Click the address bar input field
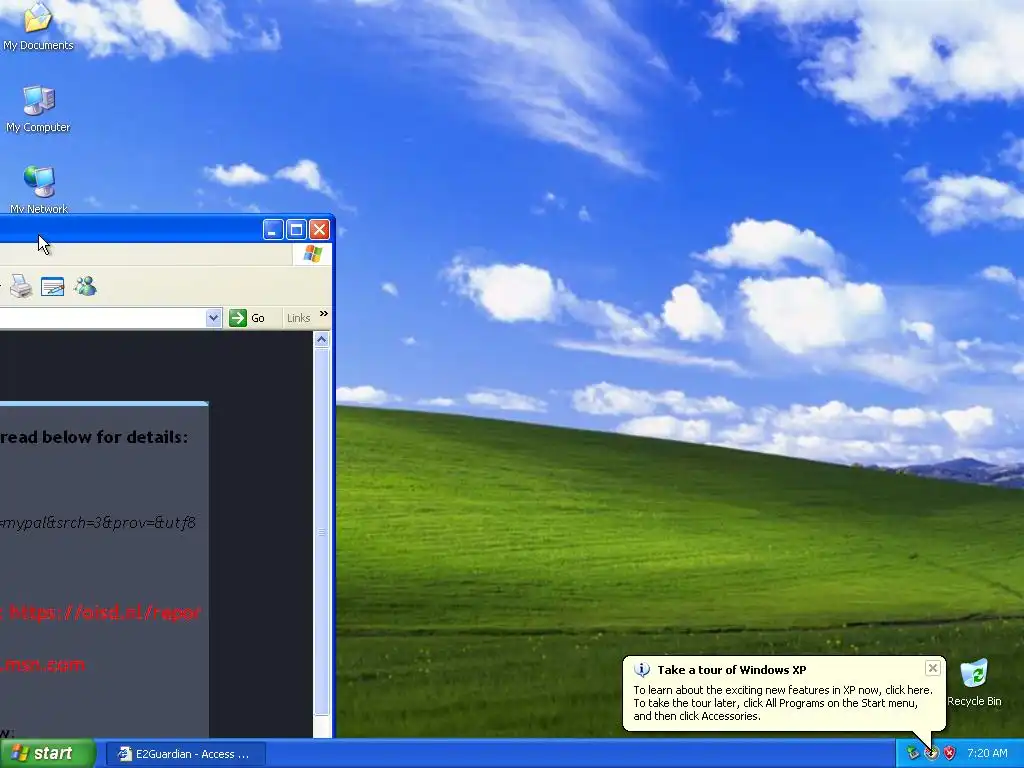Viewport: 1024px width, 768px height. tap(103, 318)
